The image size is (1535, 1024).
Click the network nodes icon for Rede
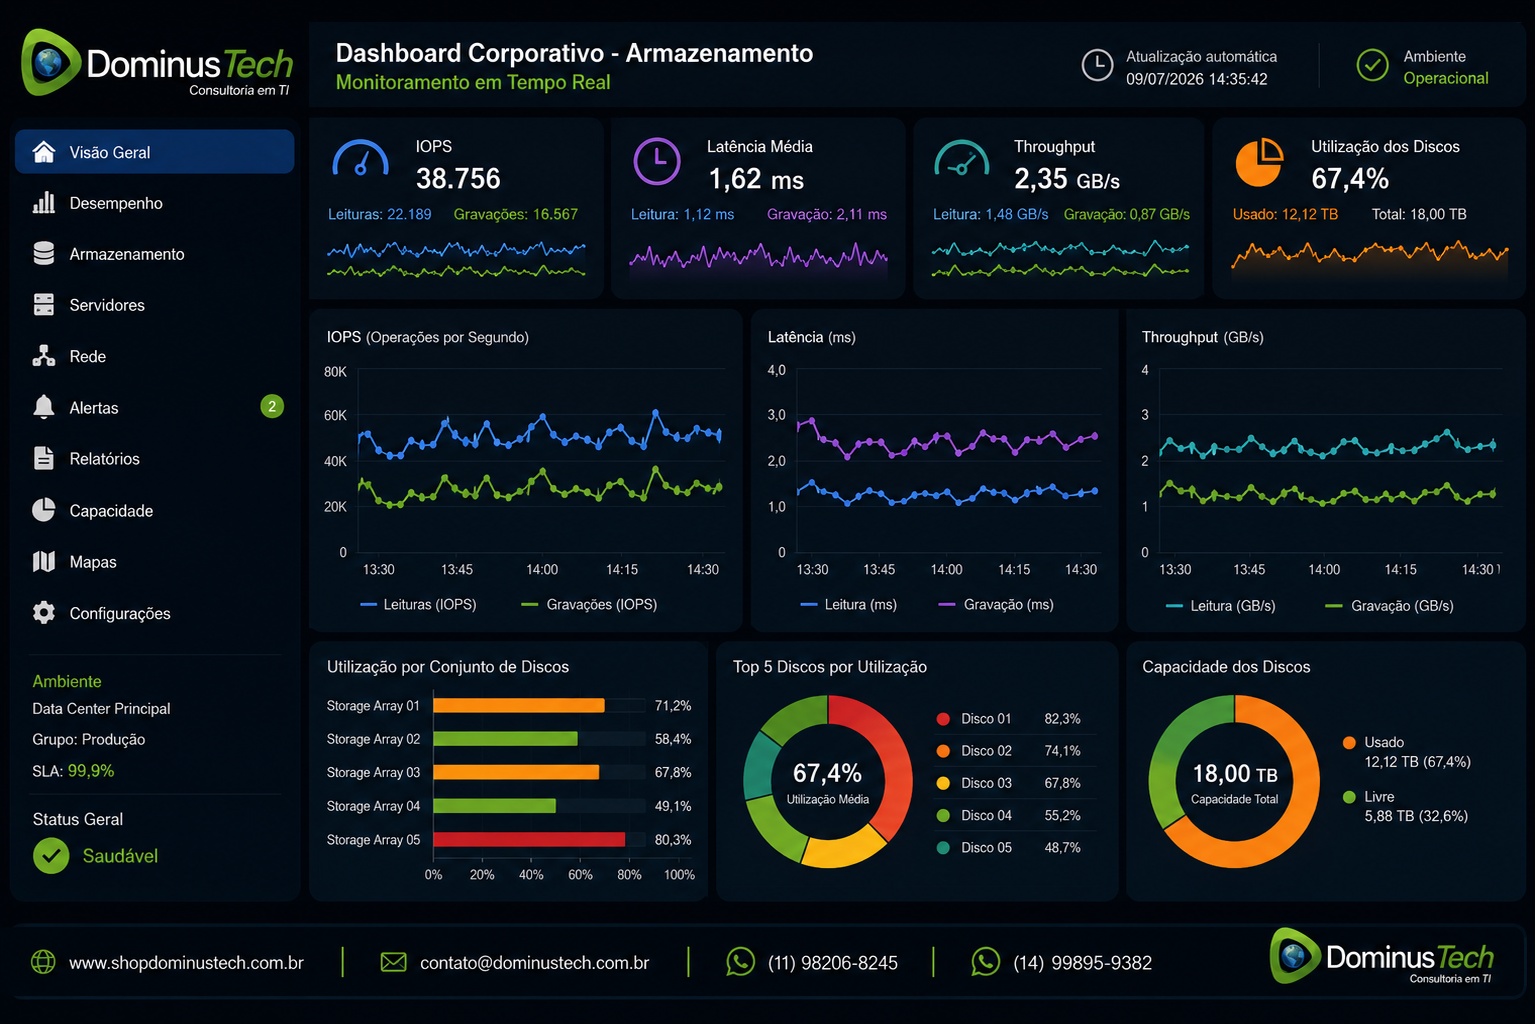(x=44, y=356)
